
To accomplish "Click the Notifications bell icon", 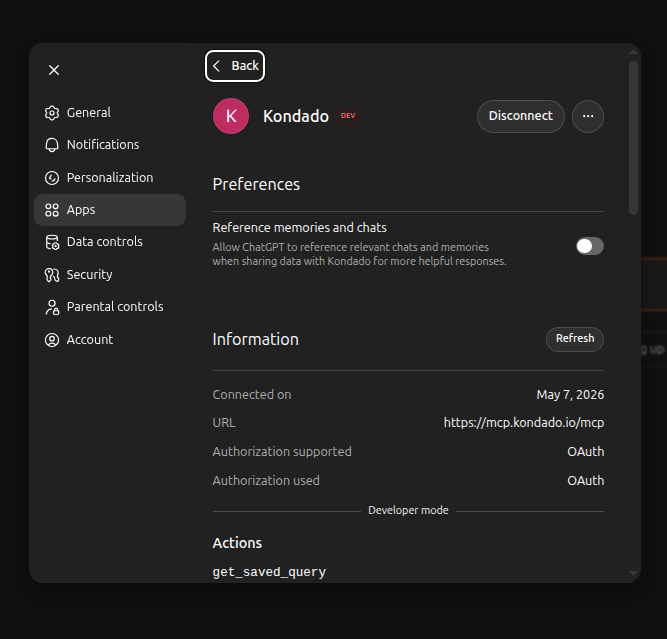I will 52,145.
